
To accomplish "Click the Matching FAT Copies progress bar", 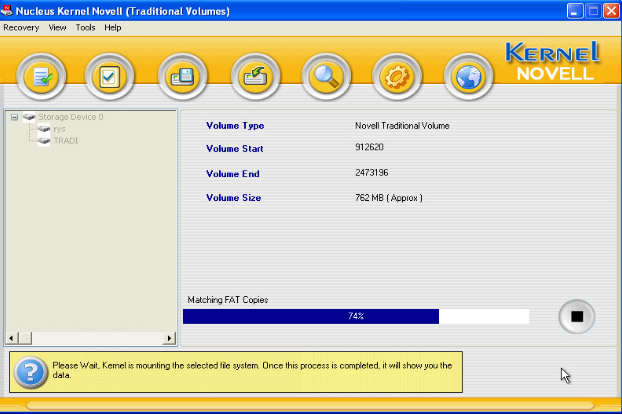I will pos(356,316).
